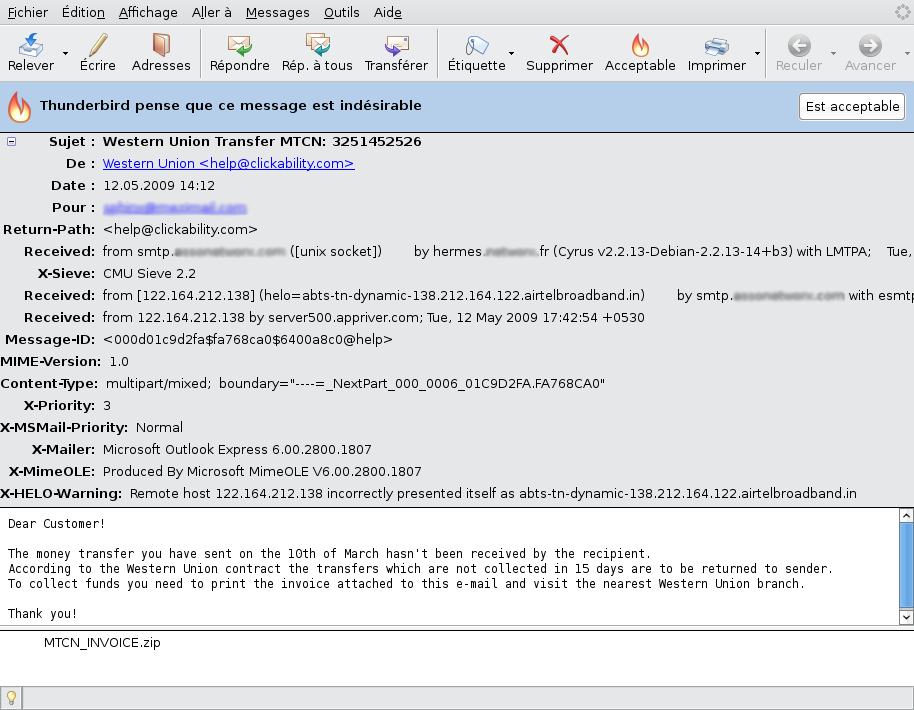Viewport: 914px width, 710px height.
Task: Click the Avancer forward arrow
Action: pyautogui.click(x=870, y=45)
